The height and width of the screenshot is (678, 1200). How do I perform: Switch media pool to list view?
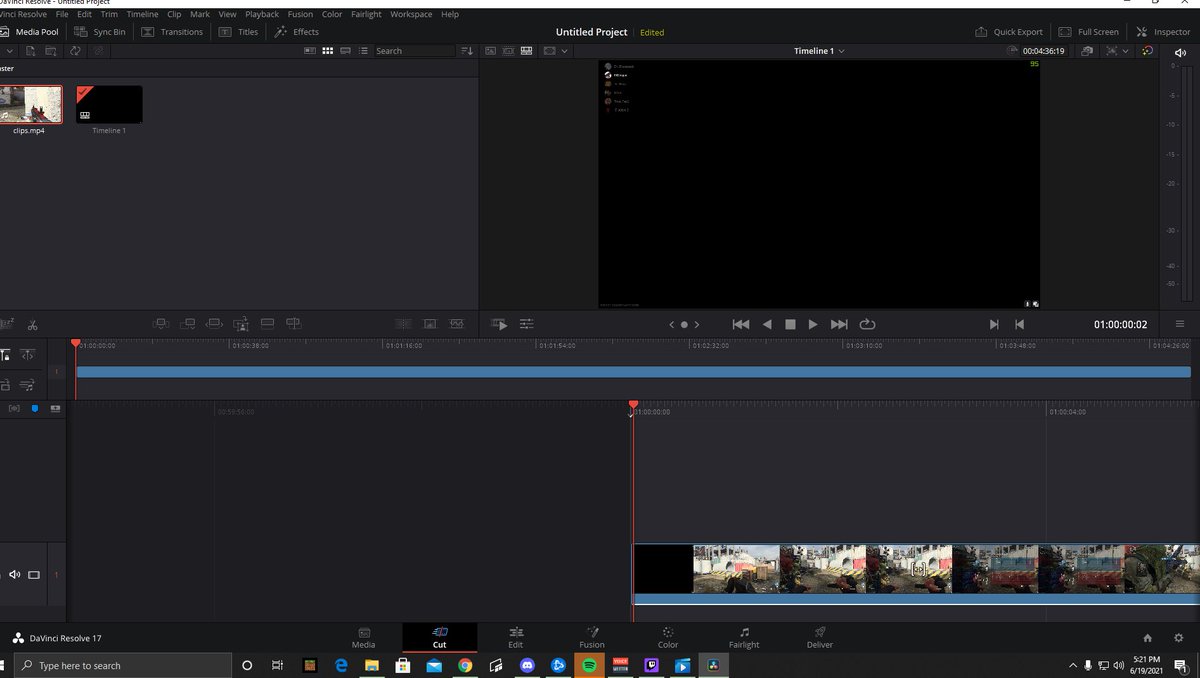point(363,51)
